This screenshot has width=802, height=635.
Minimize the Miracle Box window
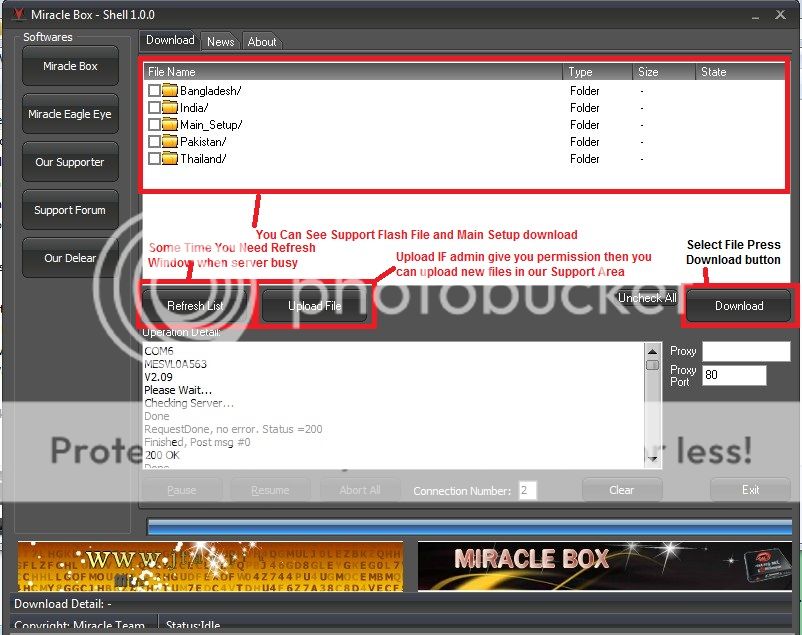(x=756, y=17)
